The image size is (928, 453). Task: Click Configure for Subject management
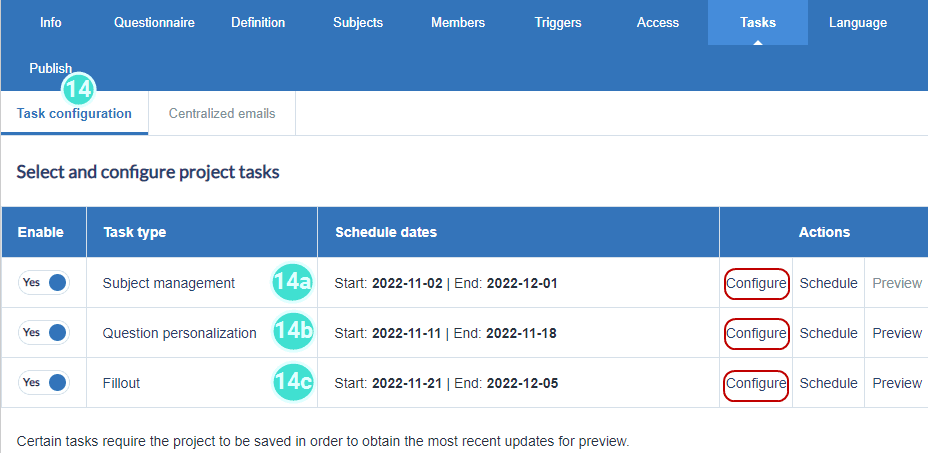point(756,283)
